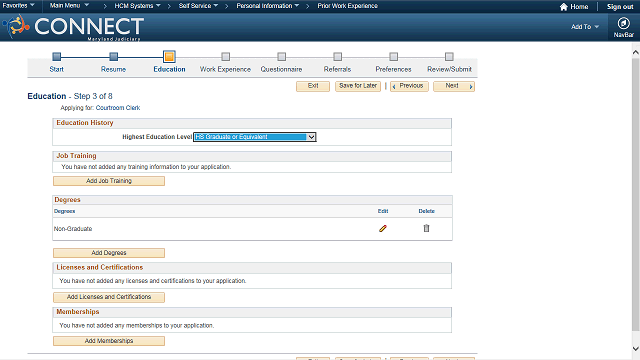Click Add Memberships button
This screenshot has height=360, width=640.
pyautogui.click(x=109, y=341)
